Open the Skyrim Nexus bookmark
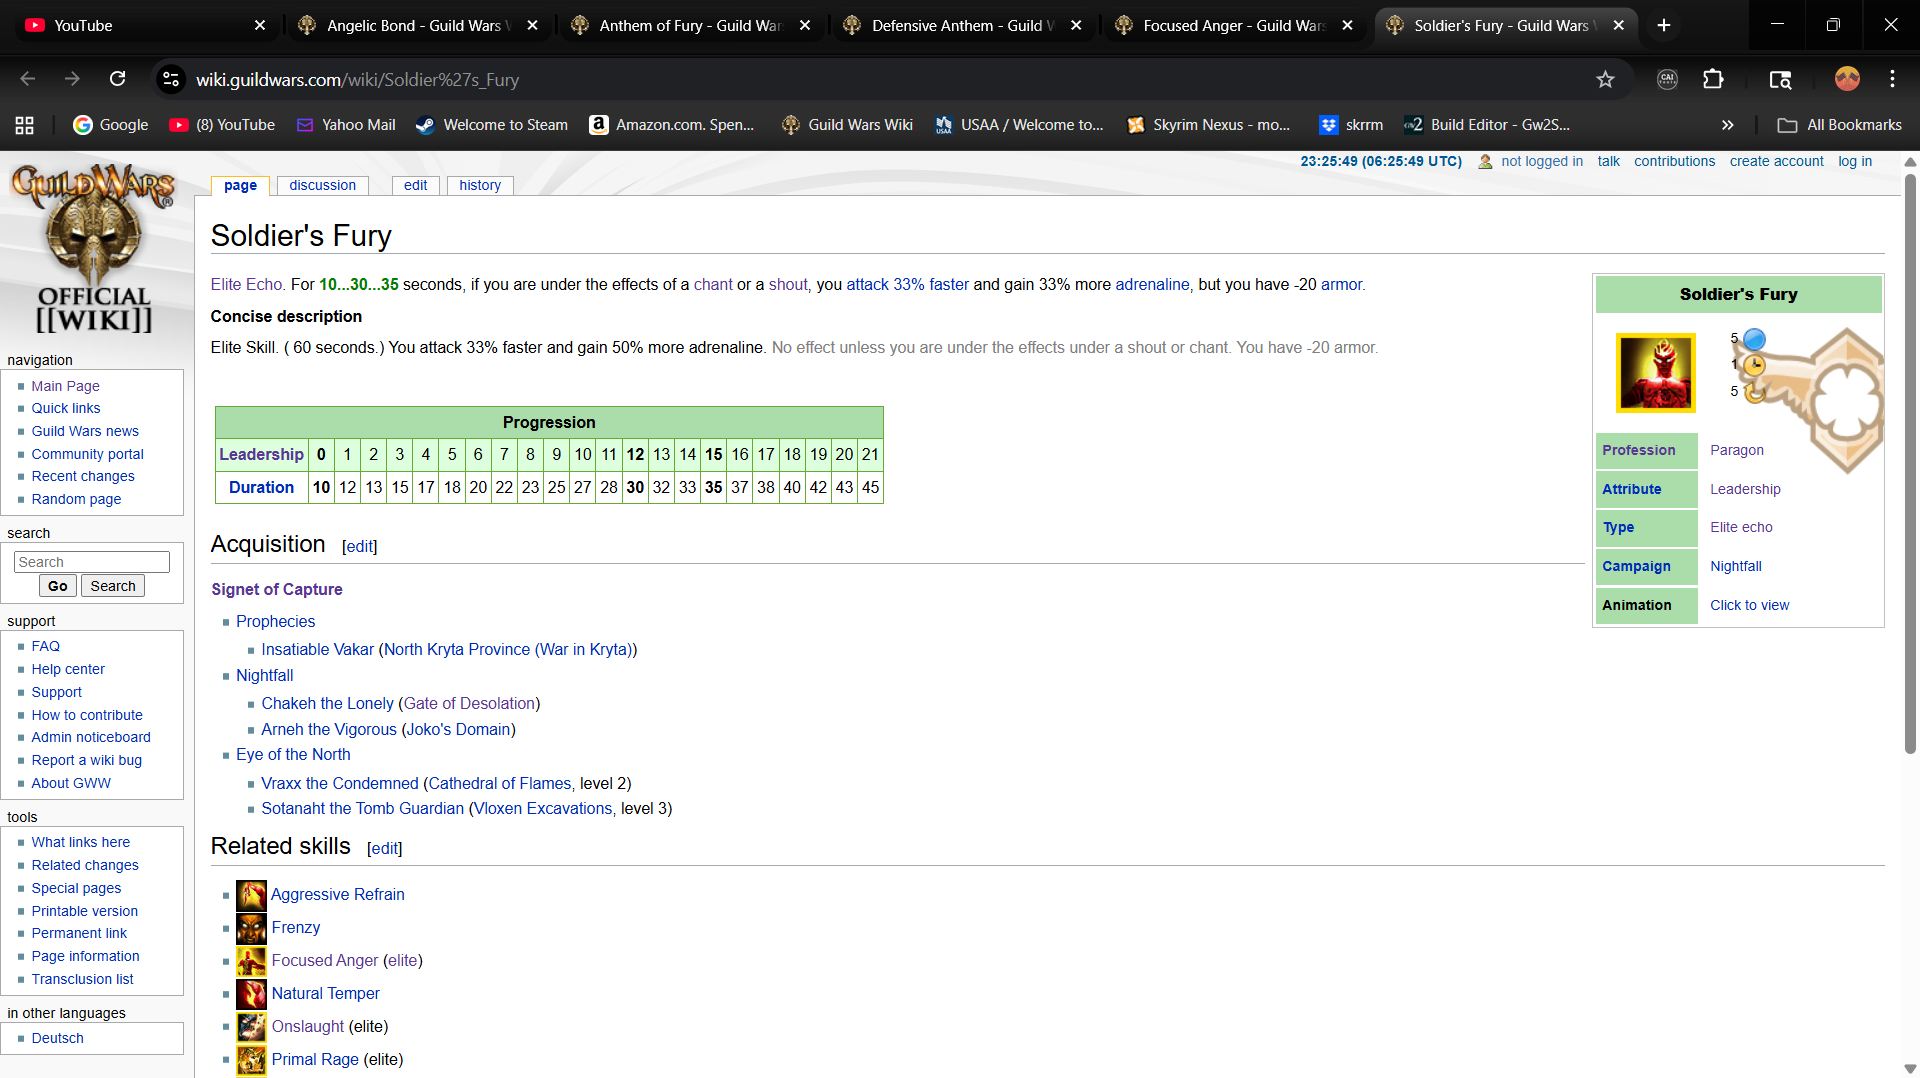The width and height of the screenshot is (1920, 1078). [1209, 125]
